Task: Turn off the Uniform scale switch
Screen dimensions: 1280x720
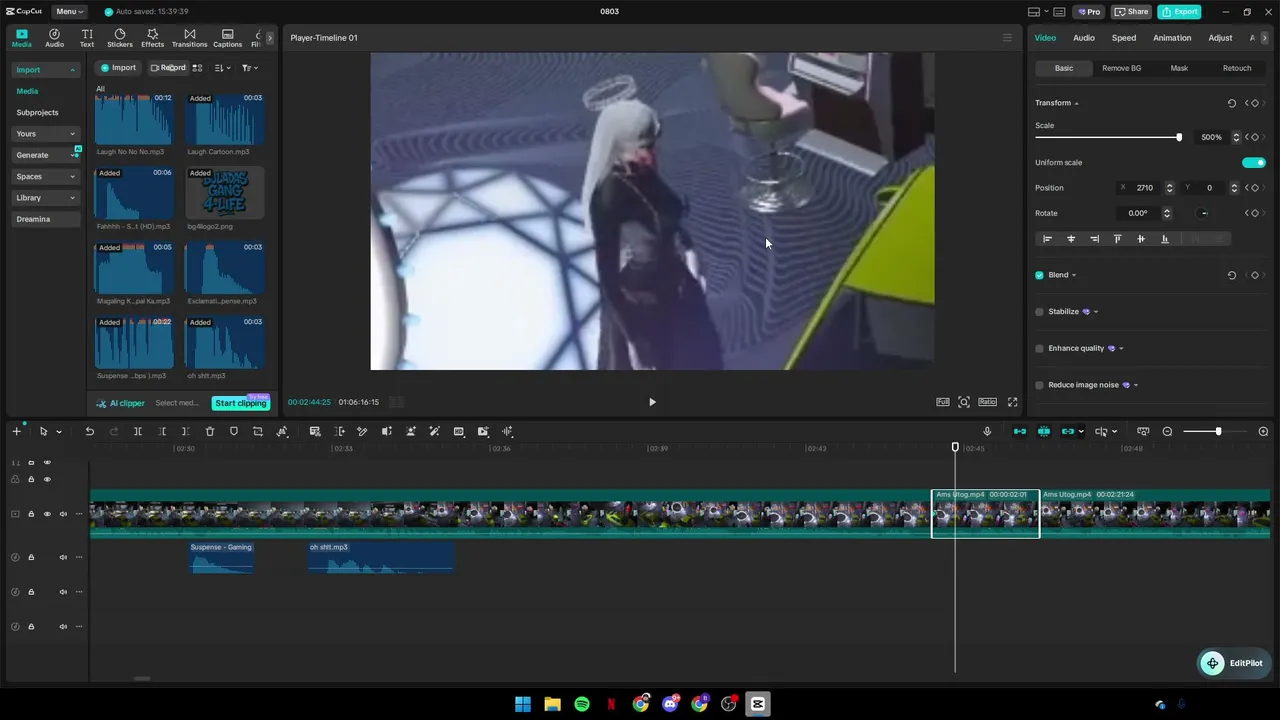Action: [1254, 162]
